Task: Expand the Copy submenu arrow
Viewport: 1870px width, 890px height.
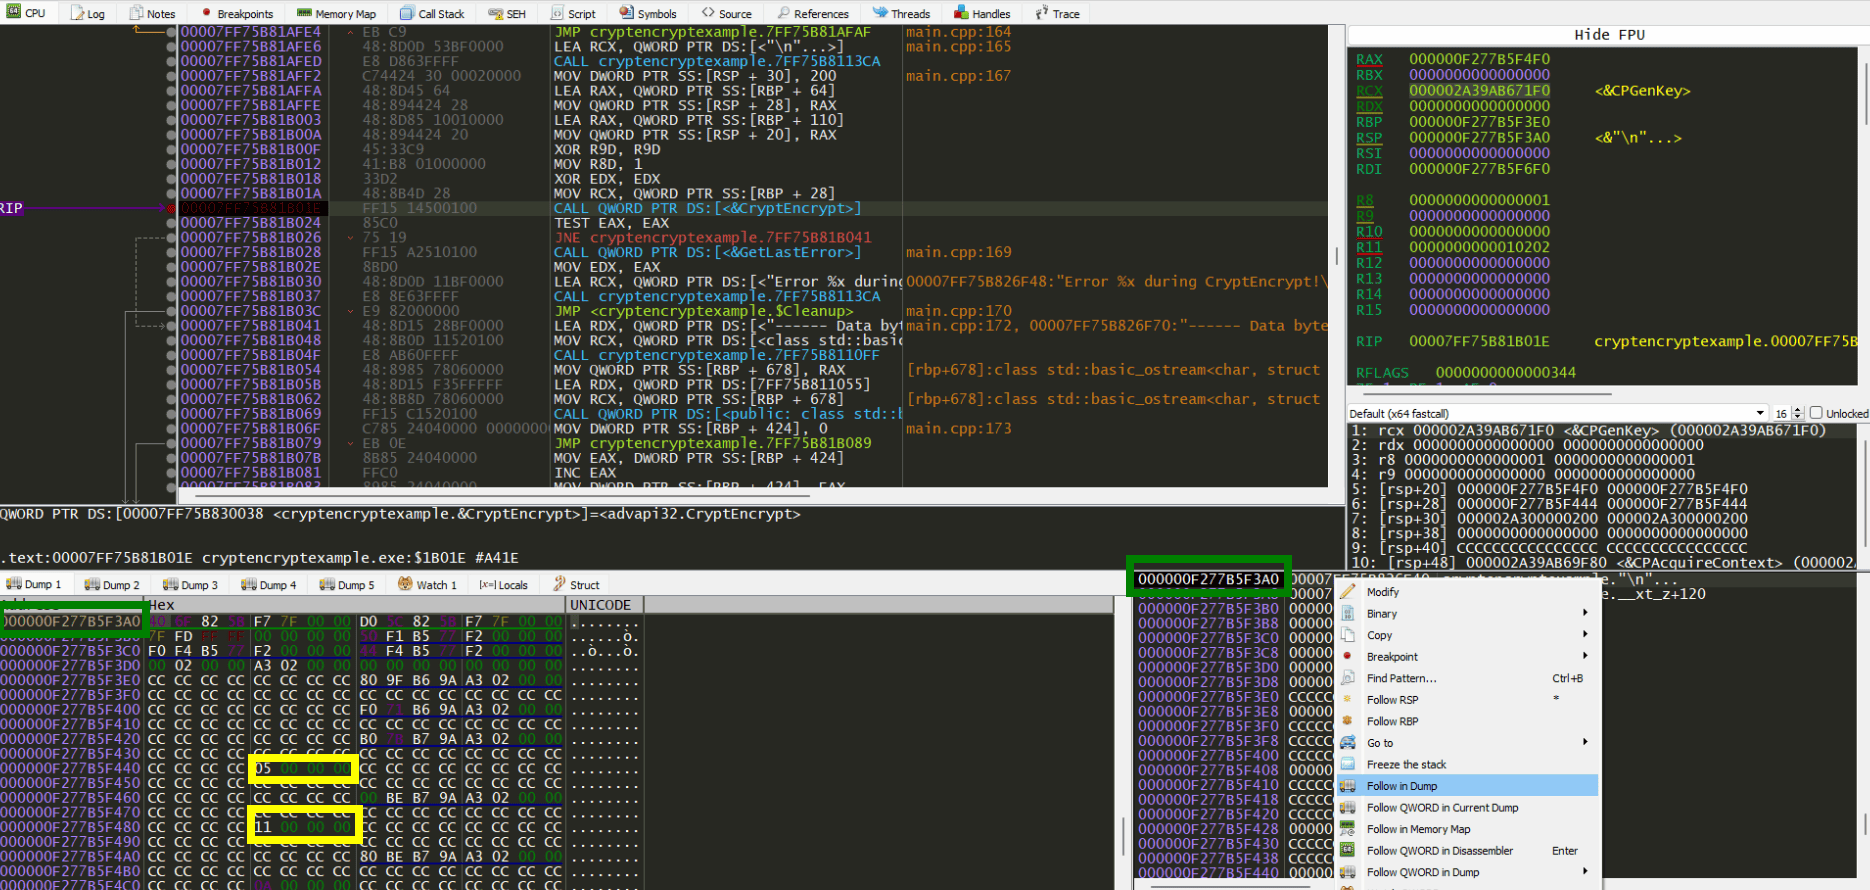Action: [1585, 635]
